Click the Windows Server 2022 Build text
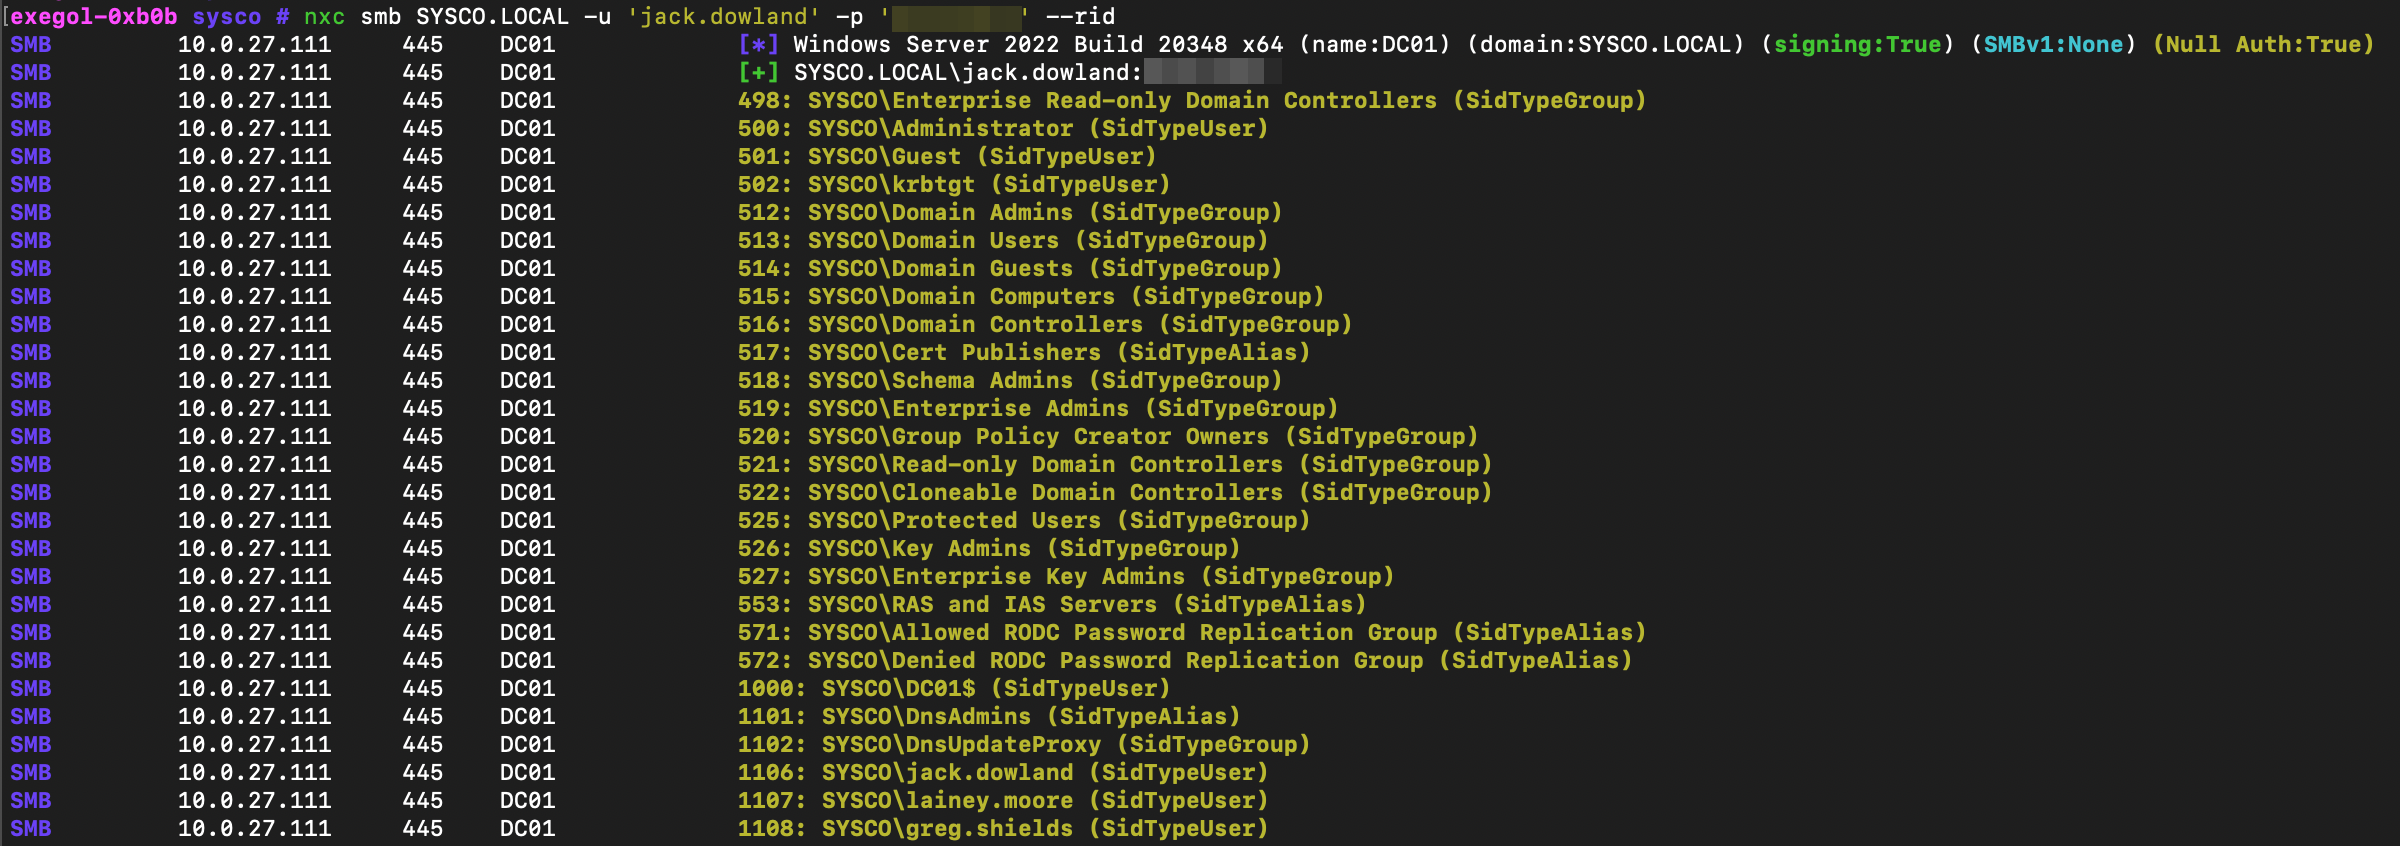Image resolution: width=2400 pixels, height=846 pixels. point(1010,45)
